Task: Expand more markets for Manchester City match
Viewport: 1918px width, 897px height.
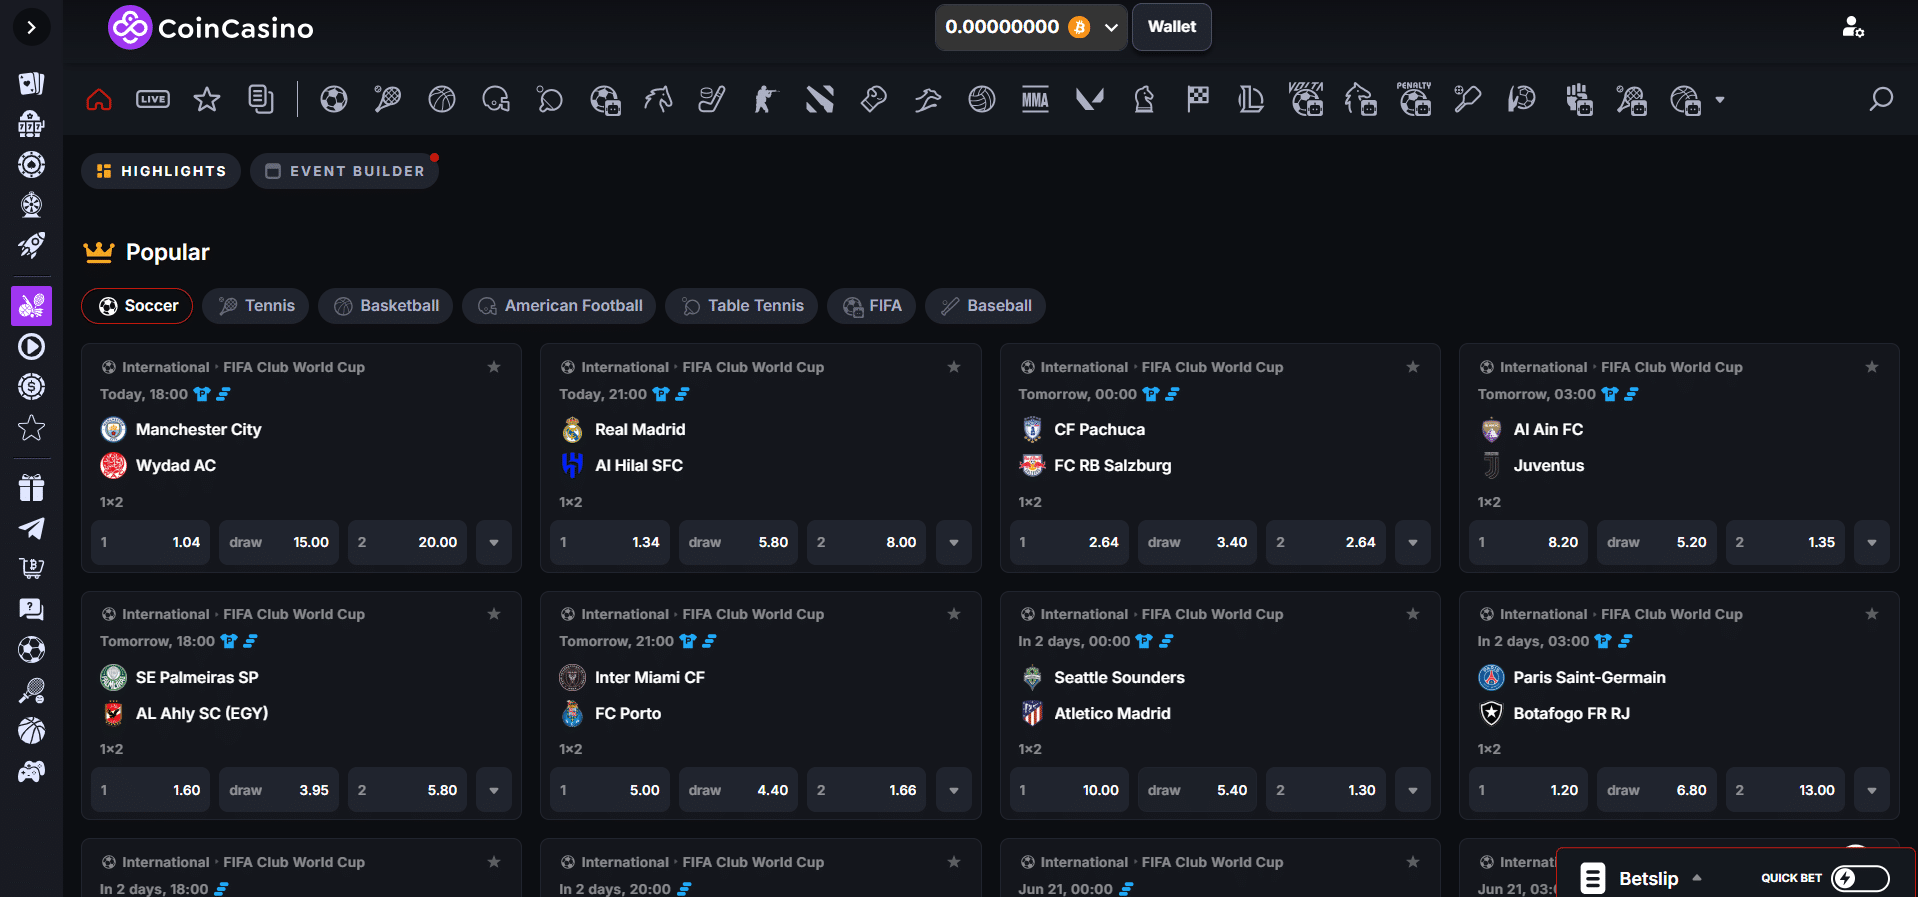Action: pos(494,543)
